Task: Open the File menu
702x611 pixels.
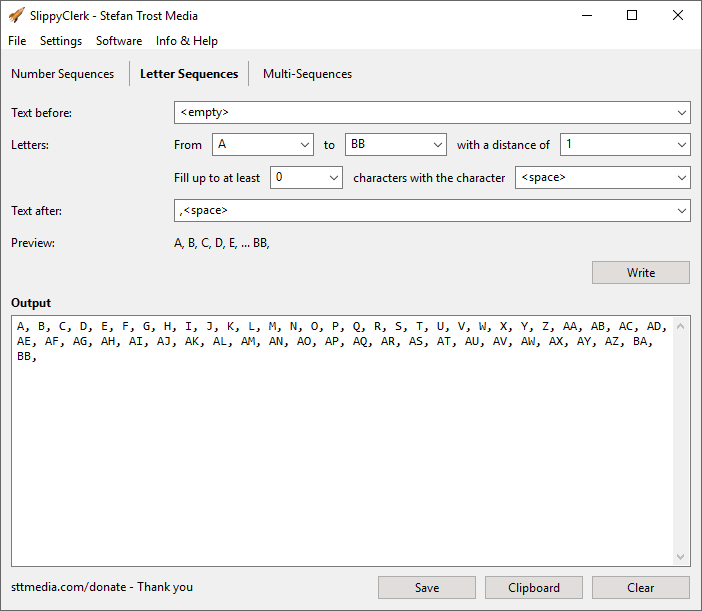Action: (x=17, y=41)
